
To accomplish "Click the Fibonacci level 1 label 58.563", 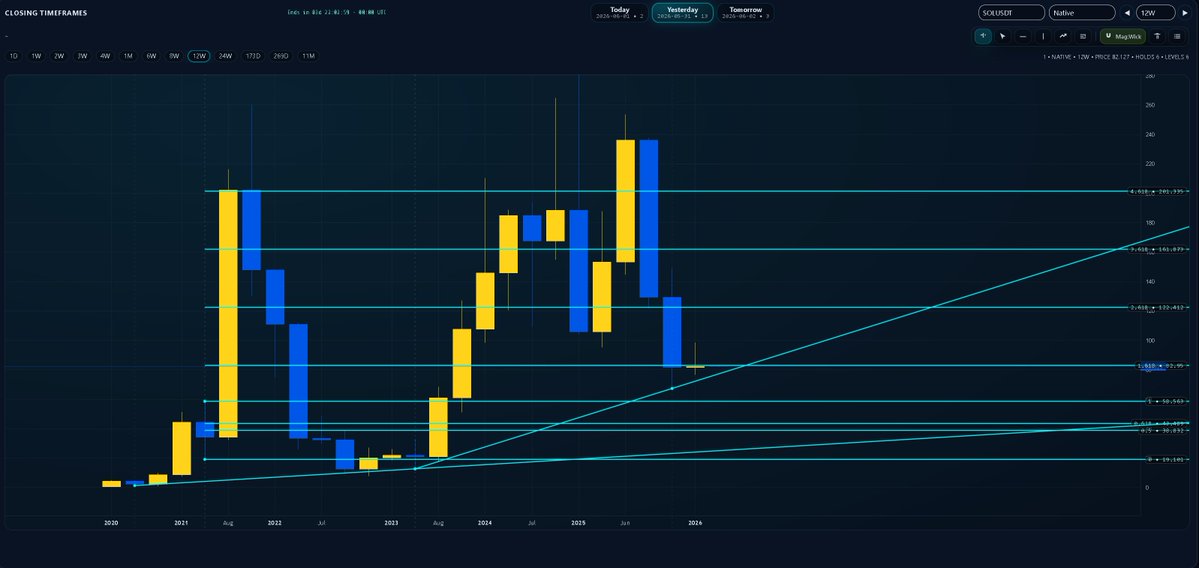I will pyautogui.click(x=1166, y=401).
